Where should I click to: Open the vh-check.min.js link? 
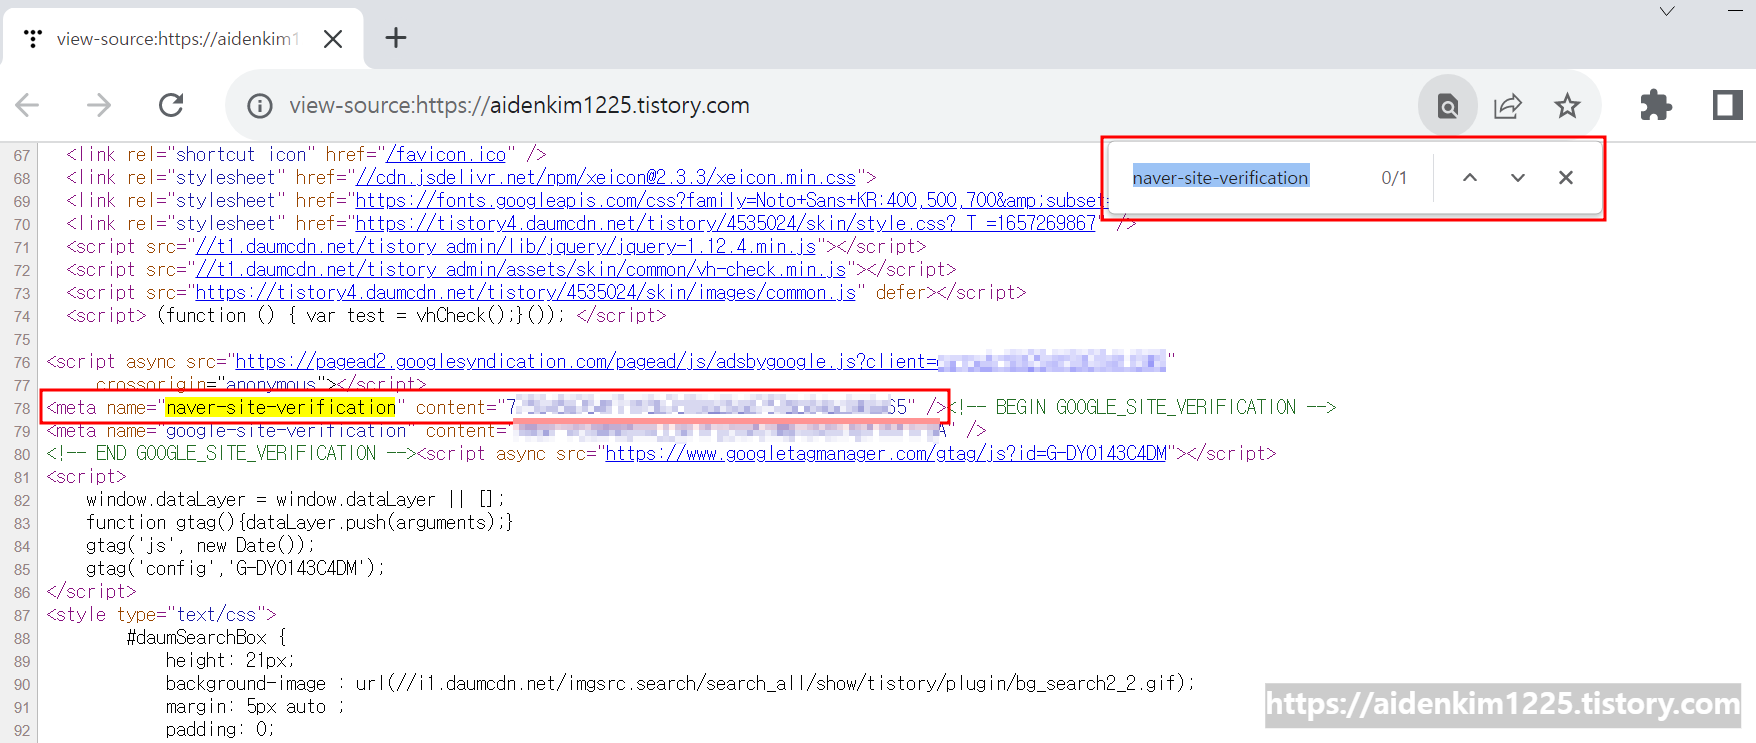click(x=521, y=270)
